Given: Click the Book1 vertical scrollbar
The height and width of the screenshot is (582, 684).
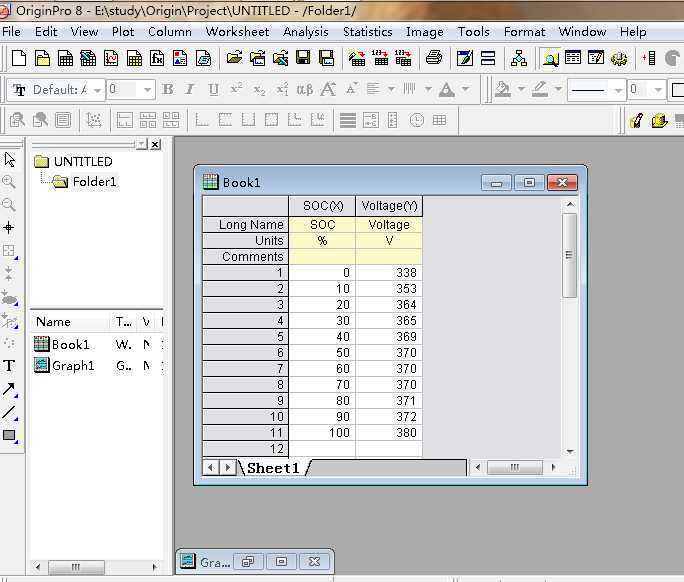Looking at the screenshot, I should click(x=569, y=256).
